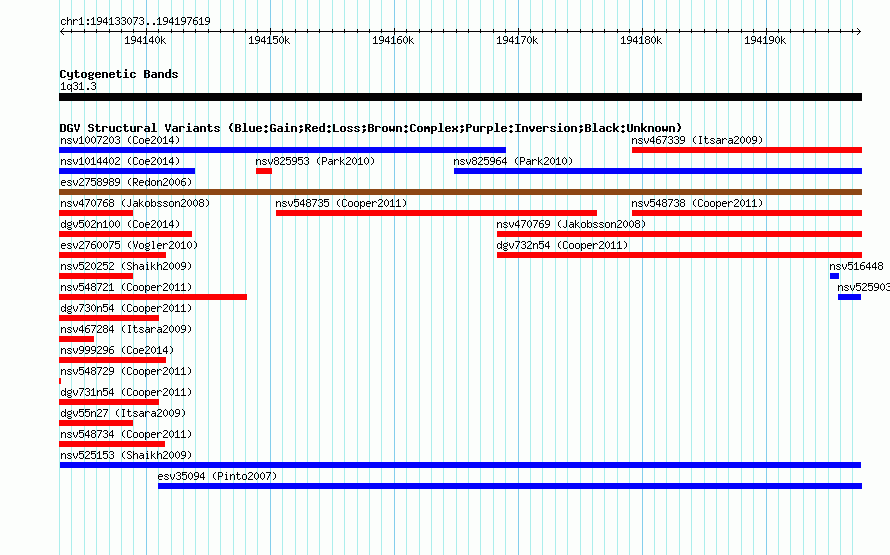The height and width of the screenshot is (555, 890).
Task: Open variant nsv467339 (Itsara2009)
Action: tap(697, 140)
